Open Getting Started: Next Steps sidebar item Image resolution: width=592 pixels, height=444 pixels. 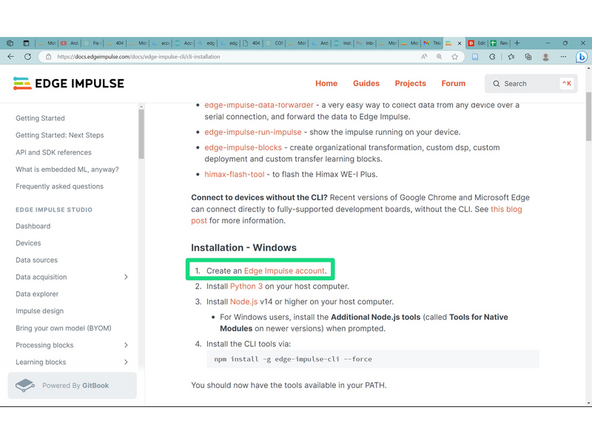(60, 135)
